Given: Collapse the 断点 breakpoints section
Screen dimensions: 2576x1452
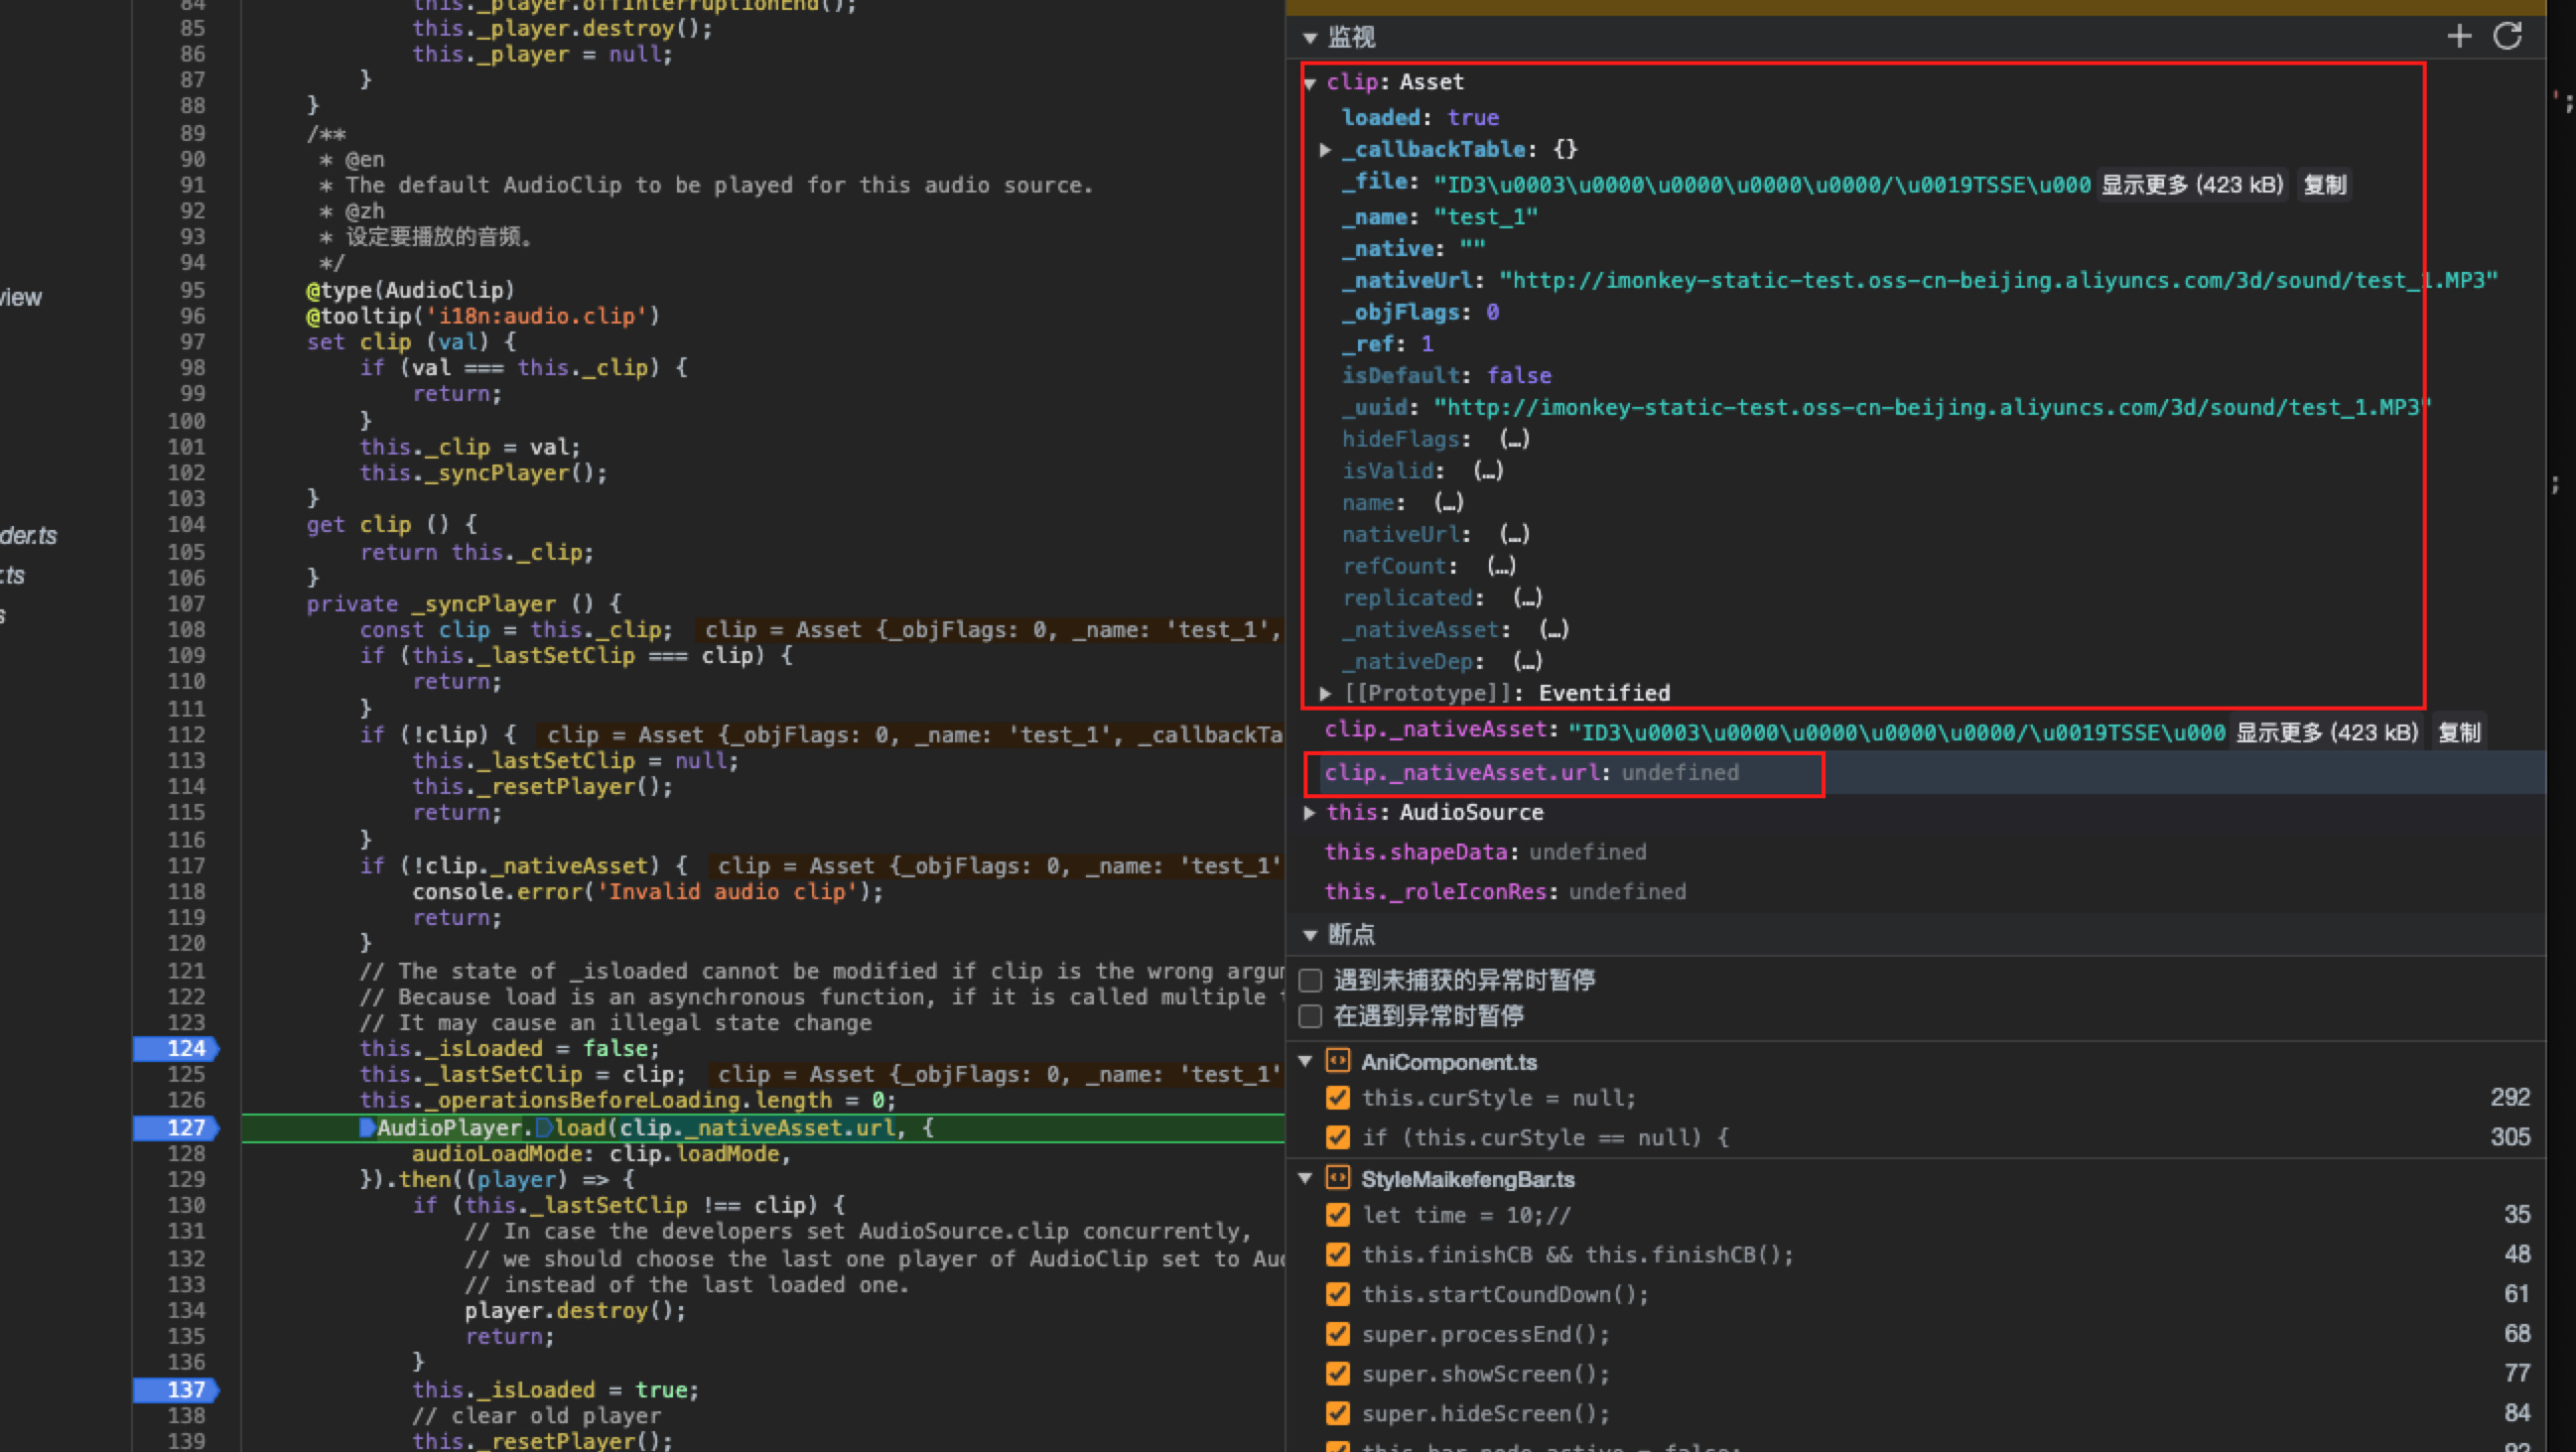Looking at the screenshot, I should (1310, 935).
